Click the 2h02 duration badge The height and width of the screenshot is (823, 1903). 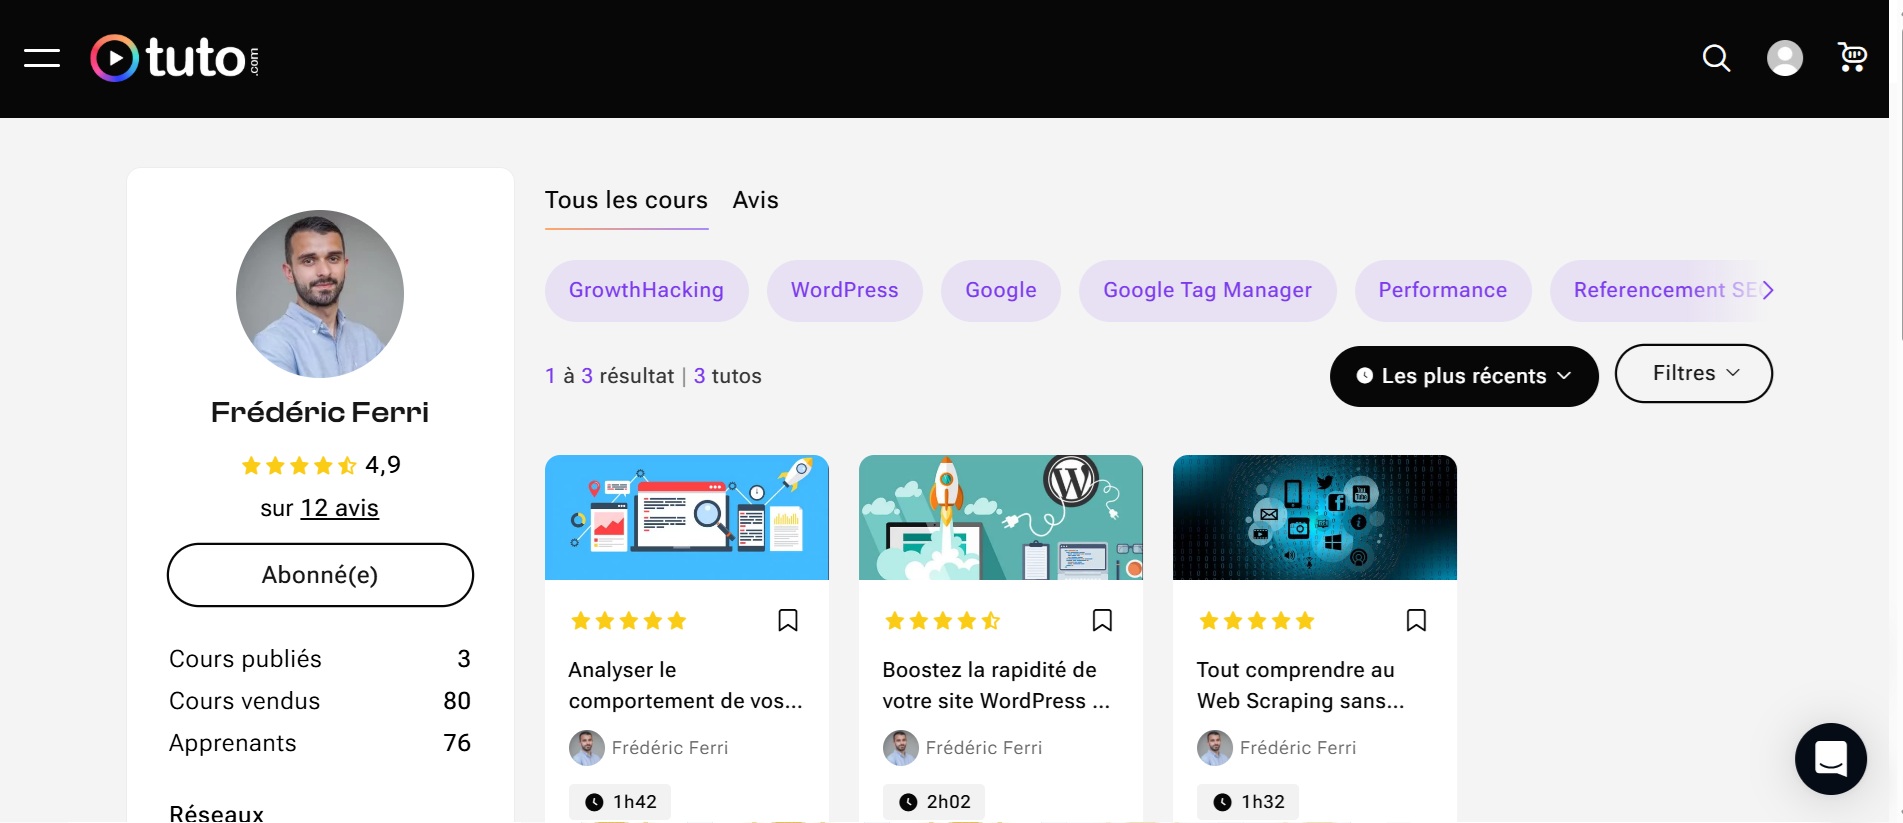[x=934, y=802]
